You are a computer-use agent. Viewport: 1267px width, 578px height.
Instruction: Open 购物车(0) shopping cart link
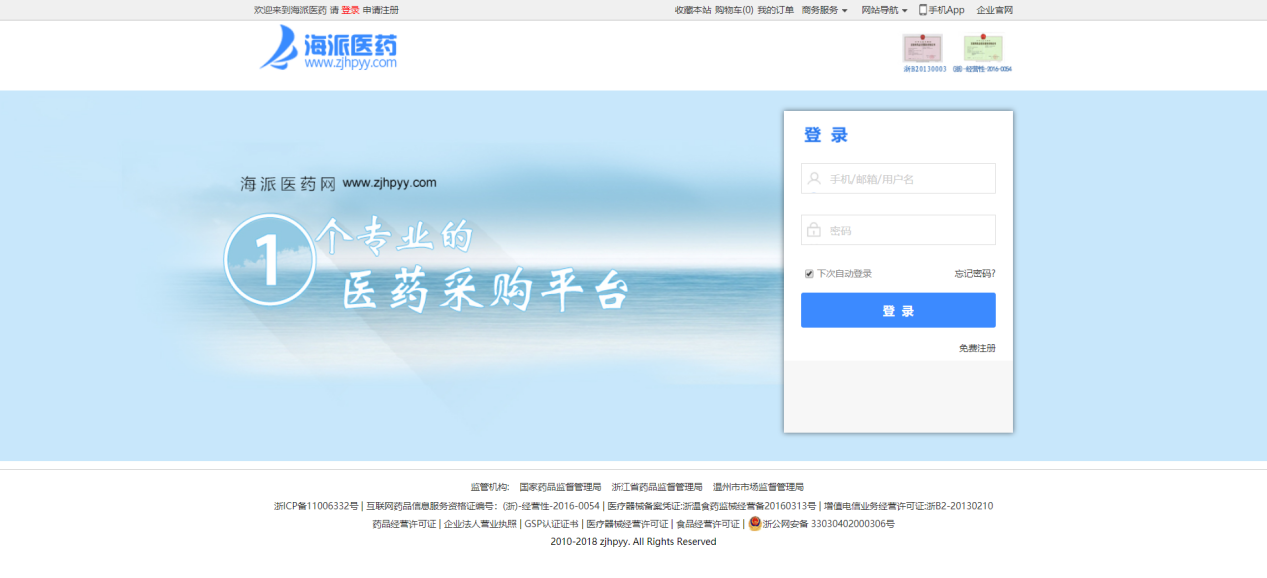pos(733,10)
